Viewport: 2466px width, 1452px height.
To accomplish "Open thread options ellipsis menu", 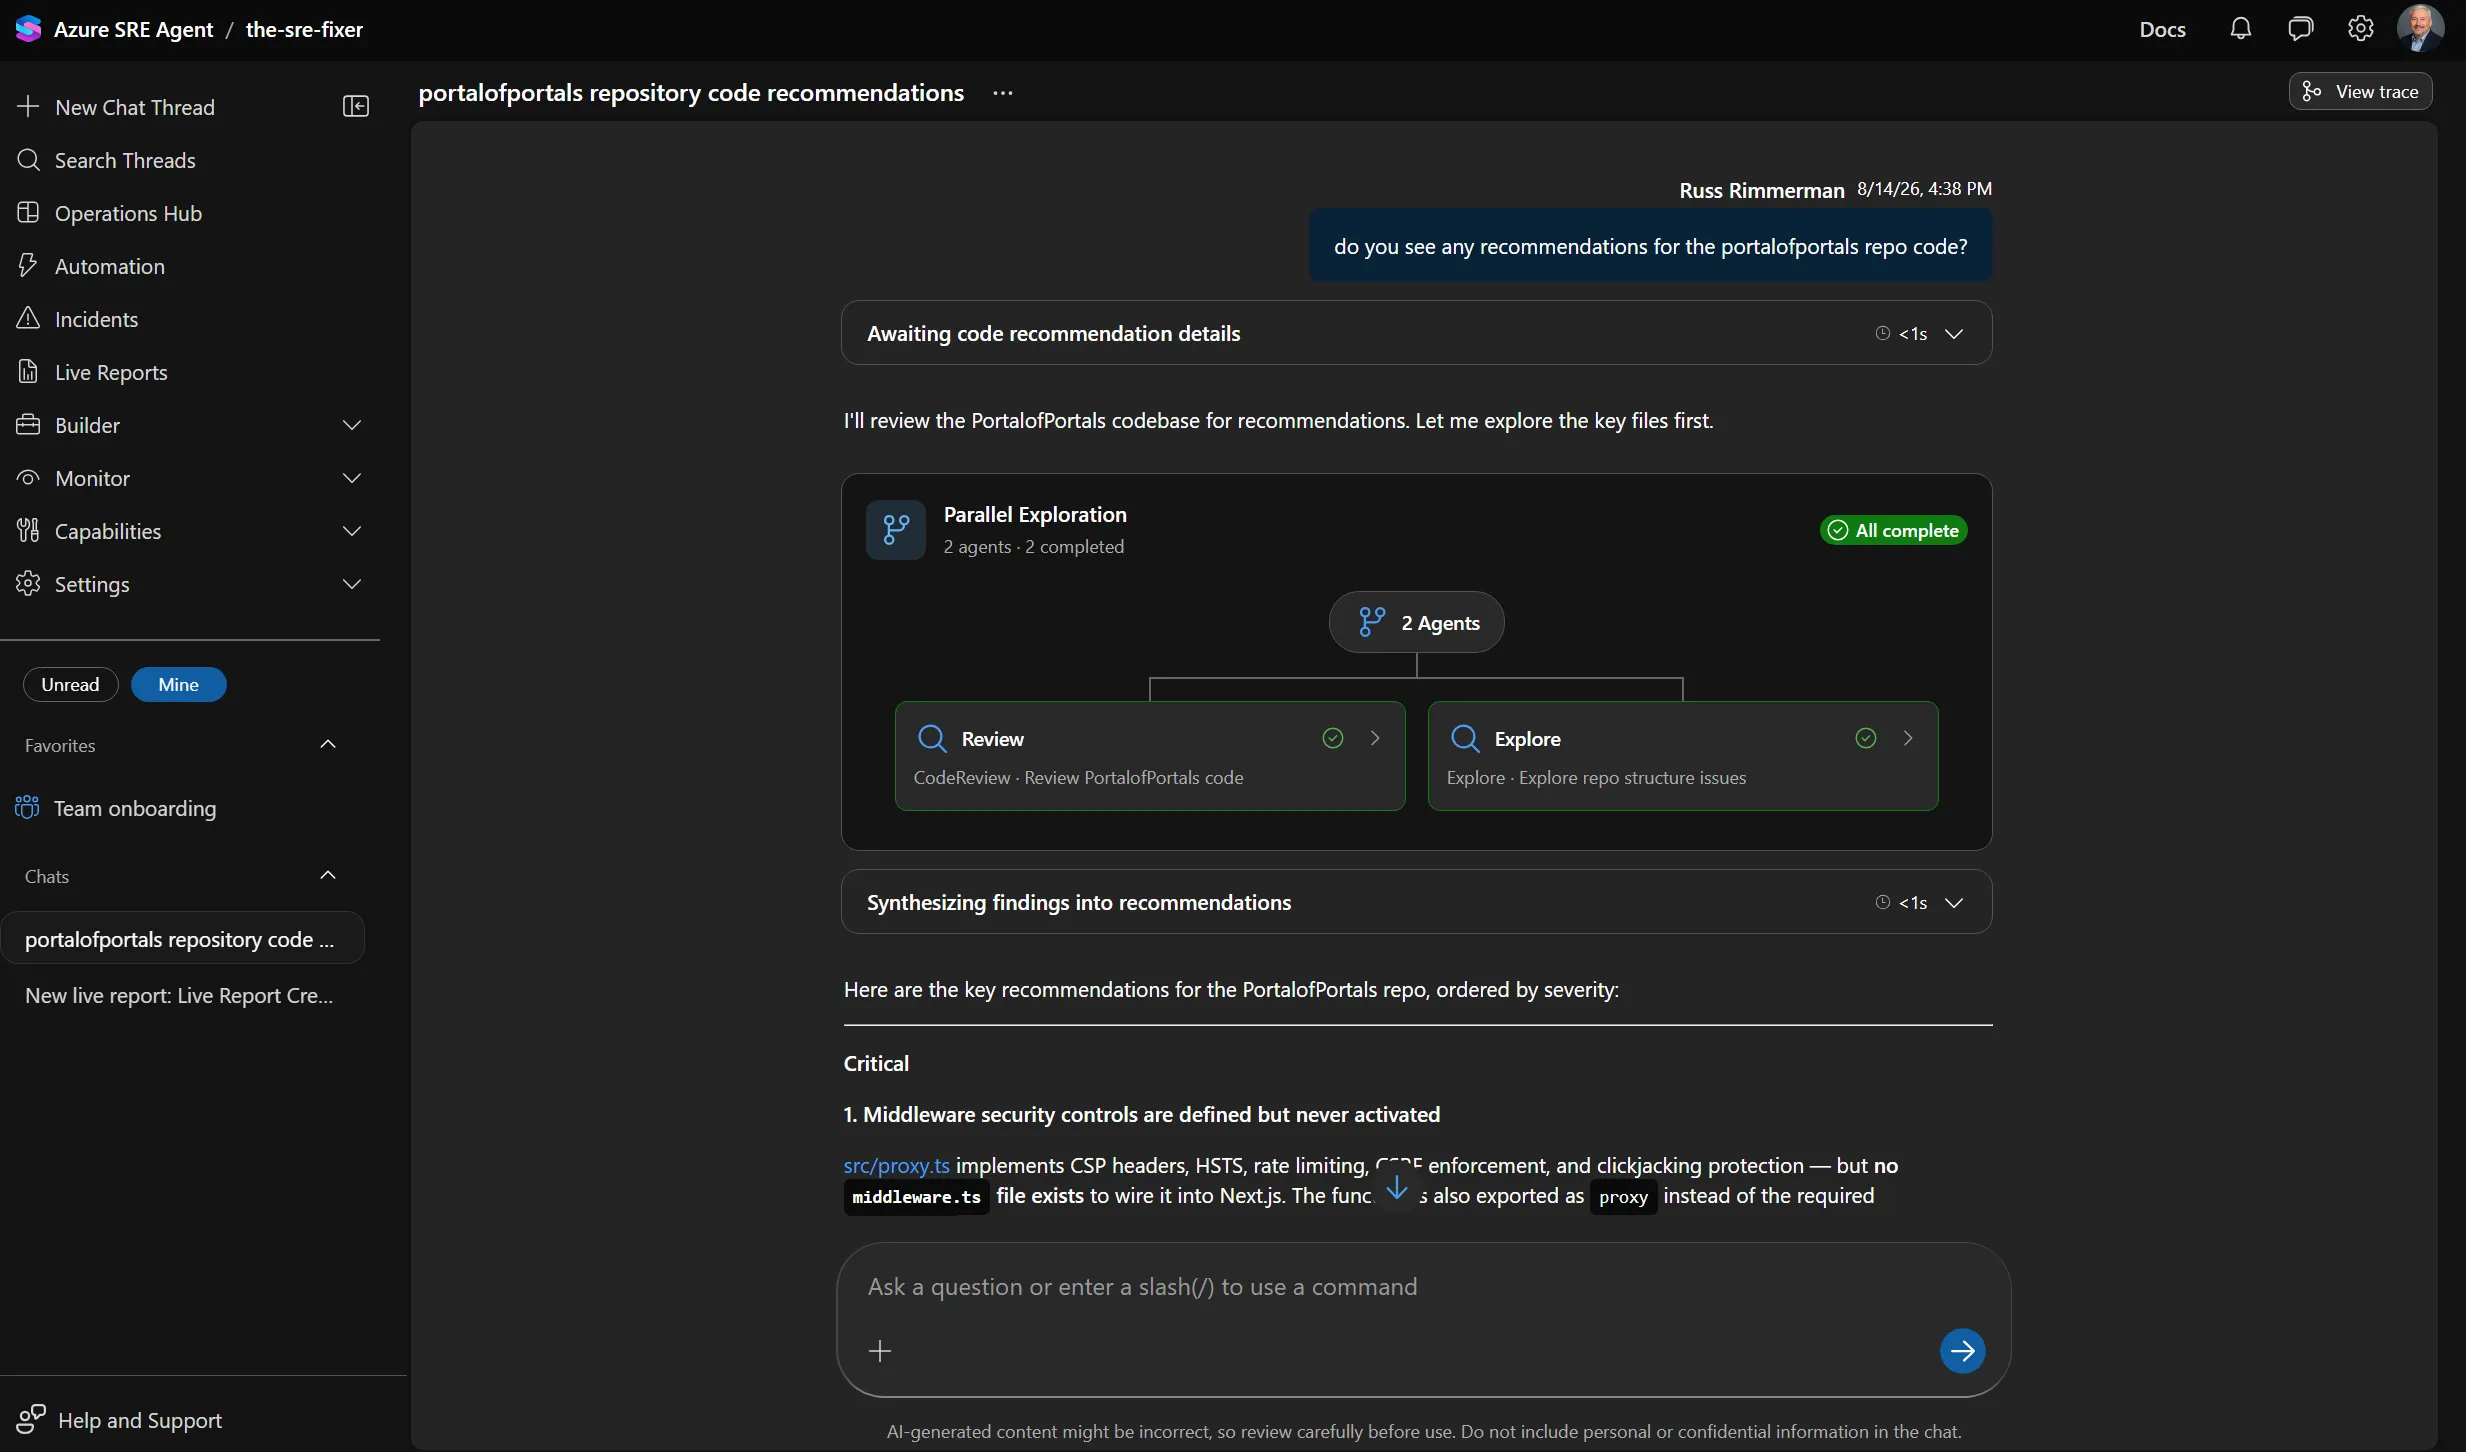I will click(1003, 93).
